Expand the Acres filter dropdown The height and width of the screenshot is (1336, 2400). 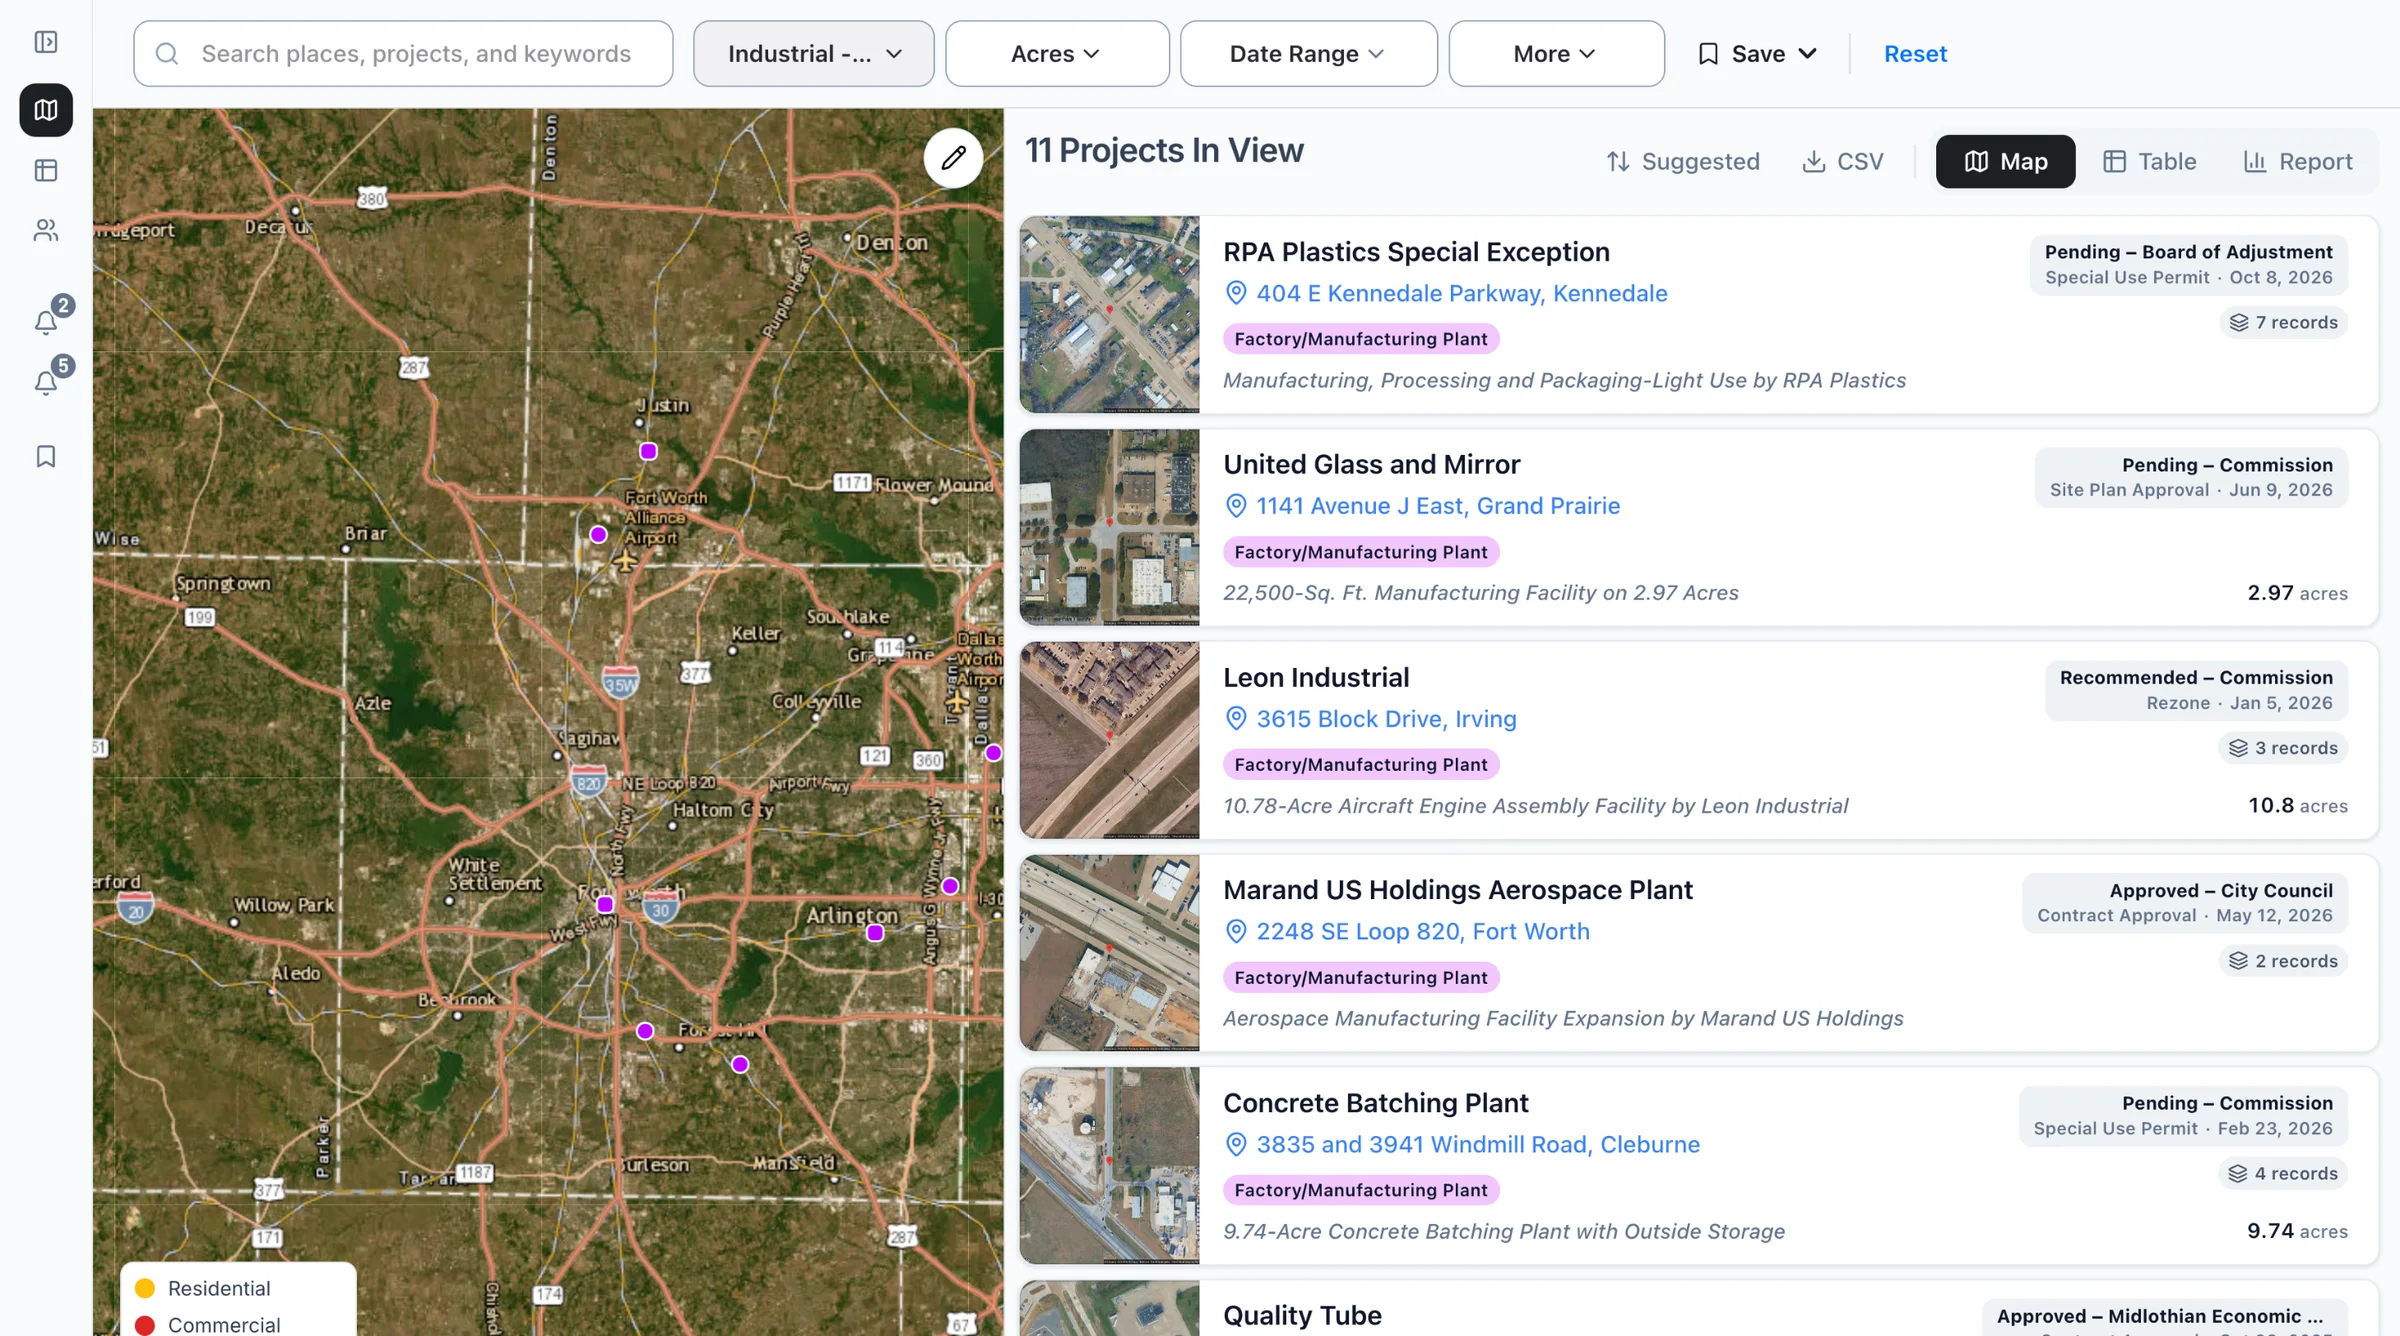point(1057,54)
